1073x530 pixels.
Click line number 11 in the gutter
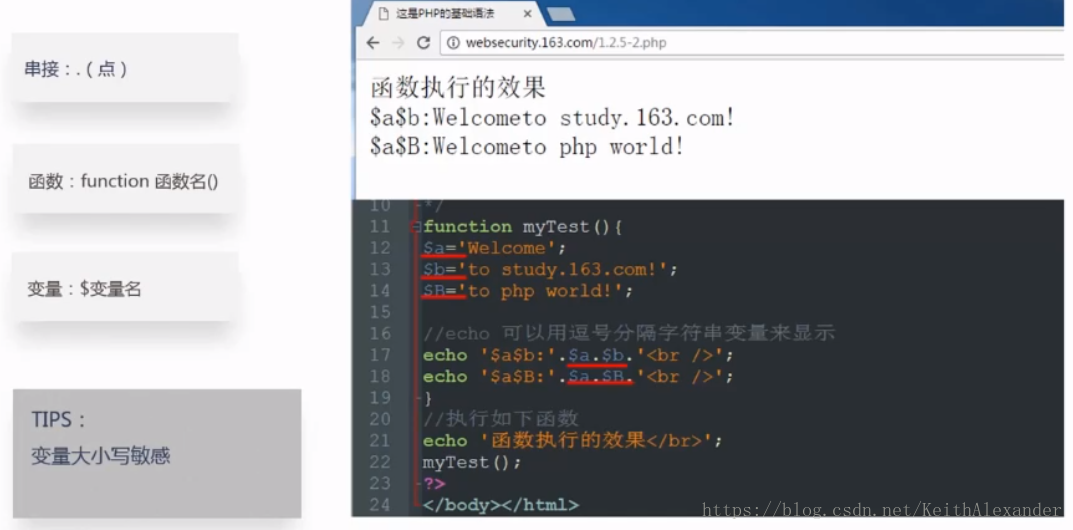(379, 226)
